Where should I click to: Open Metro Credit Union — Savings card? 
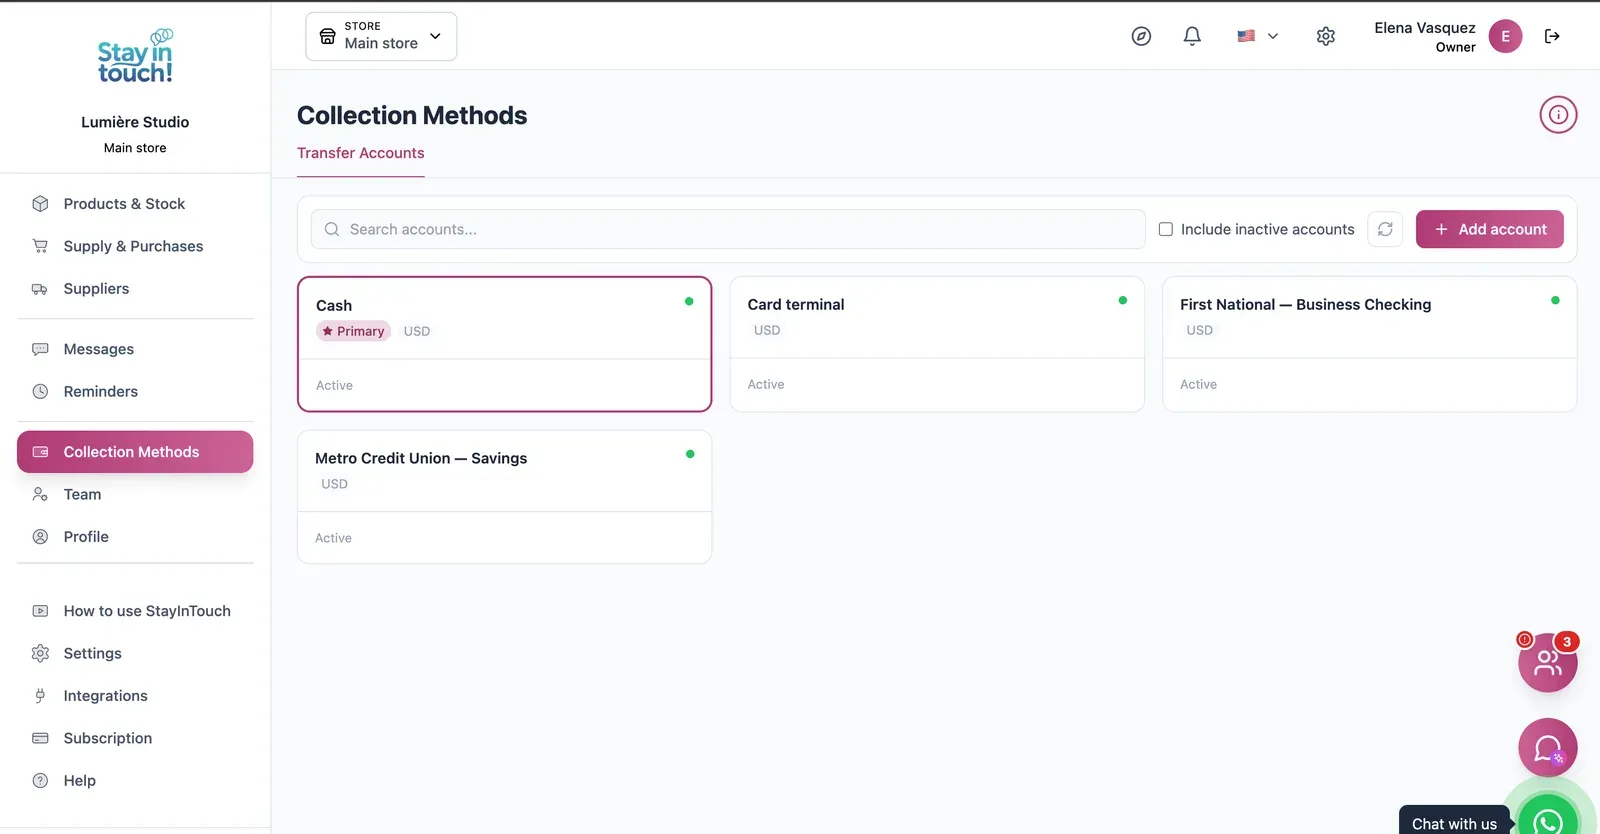point(505,497)
